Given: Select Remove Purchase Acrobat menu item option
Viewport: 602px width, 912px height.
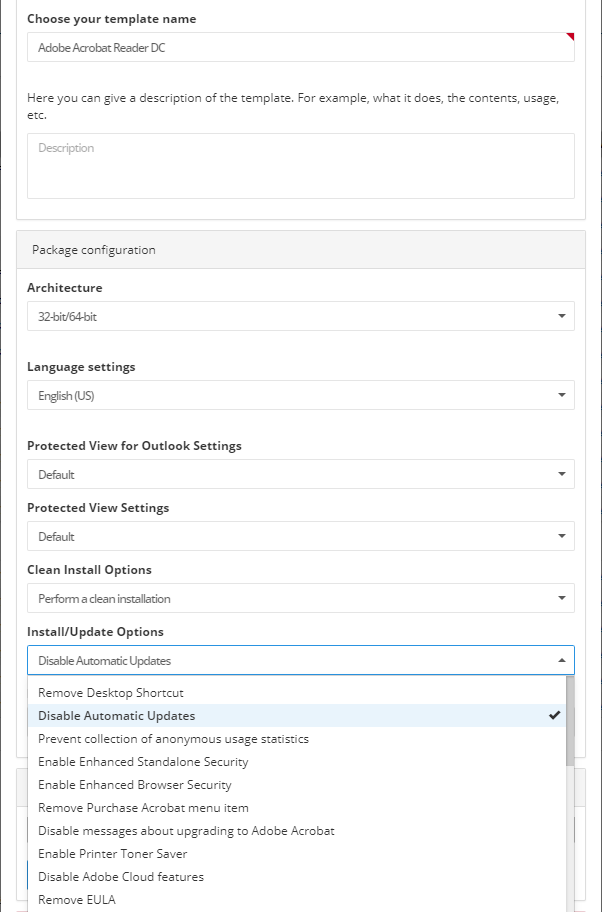Looking at the screenshot, I should pos(297,808).
